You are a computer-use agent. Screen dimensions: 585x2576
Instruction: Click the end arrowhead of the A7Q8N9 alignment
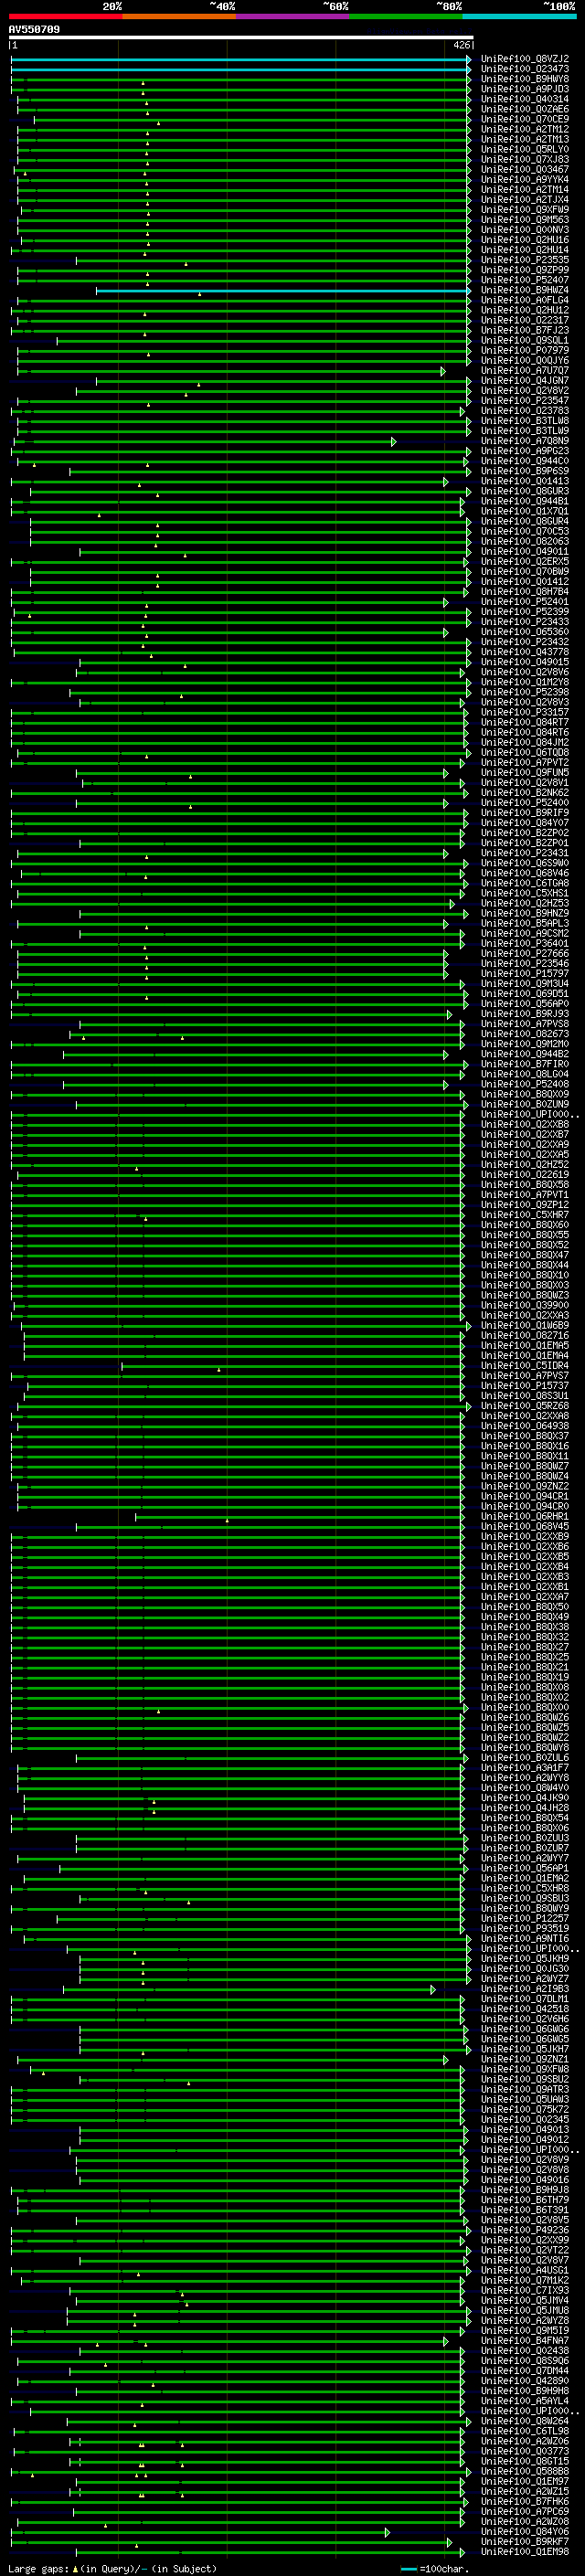pyautogui.click(x=394, y=441)
